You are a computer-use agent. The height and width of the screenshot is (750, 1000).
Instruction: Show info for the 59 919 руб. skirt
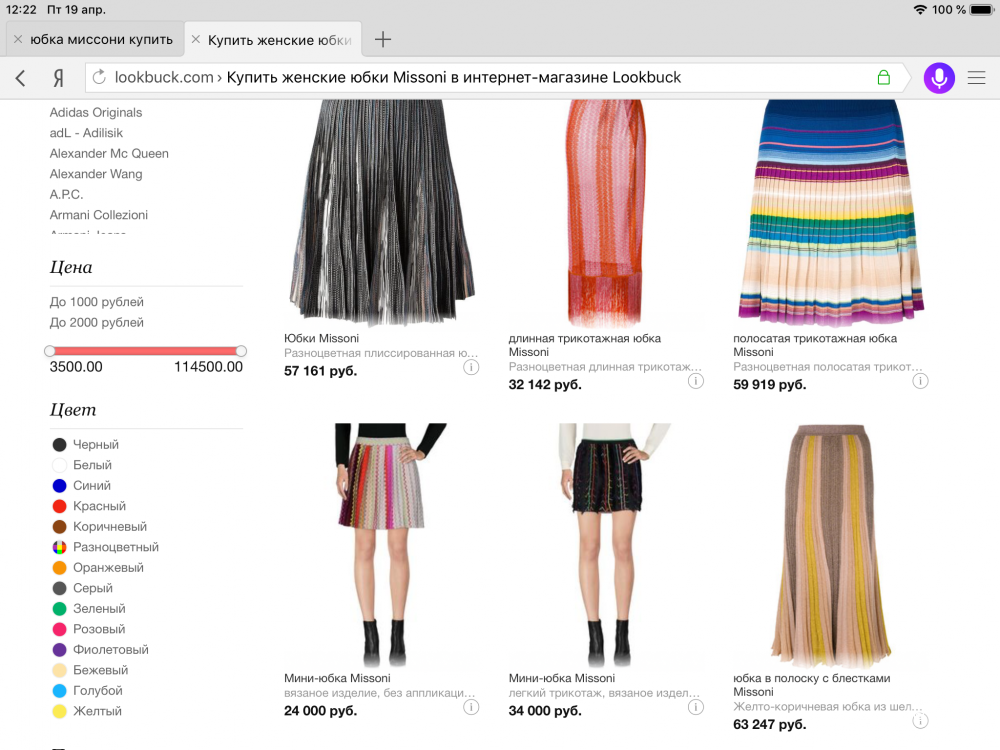(920, 381)
